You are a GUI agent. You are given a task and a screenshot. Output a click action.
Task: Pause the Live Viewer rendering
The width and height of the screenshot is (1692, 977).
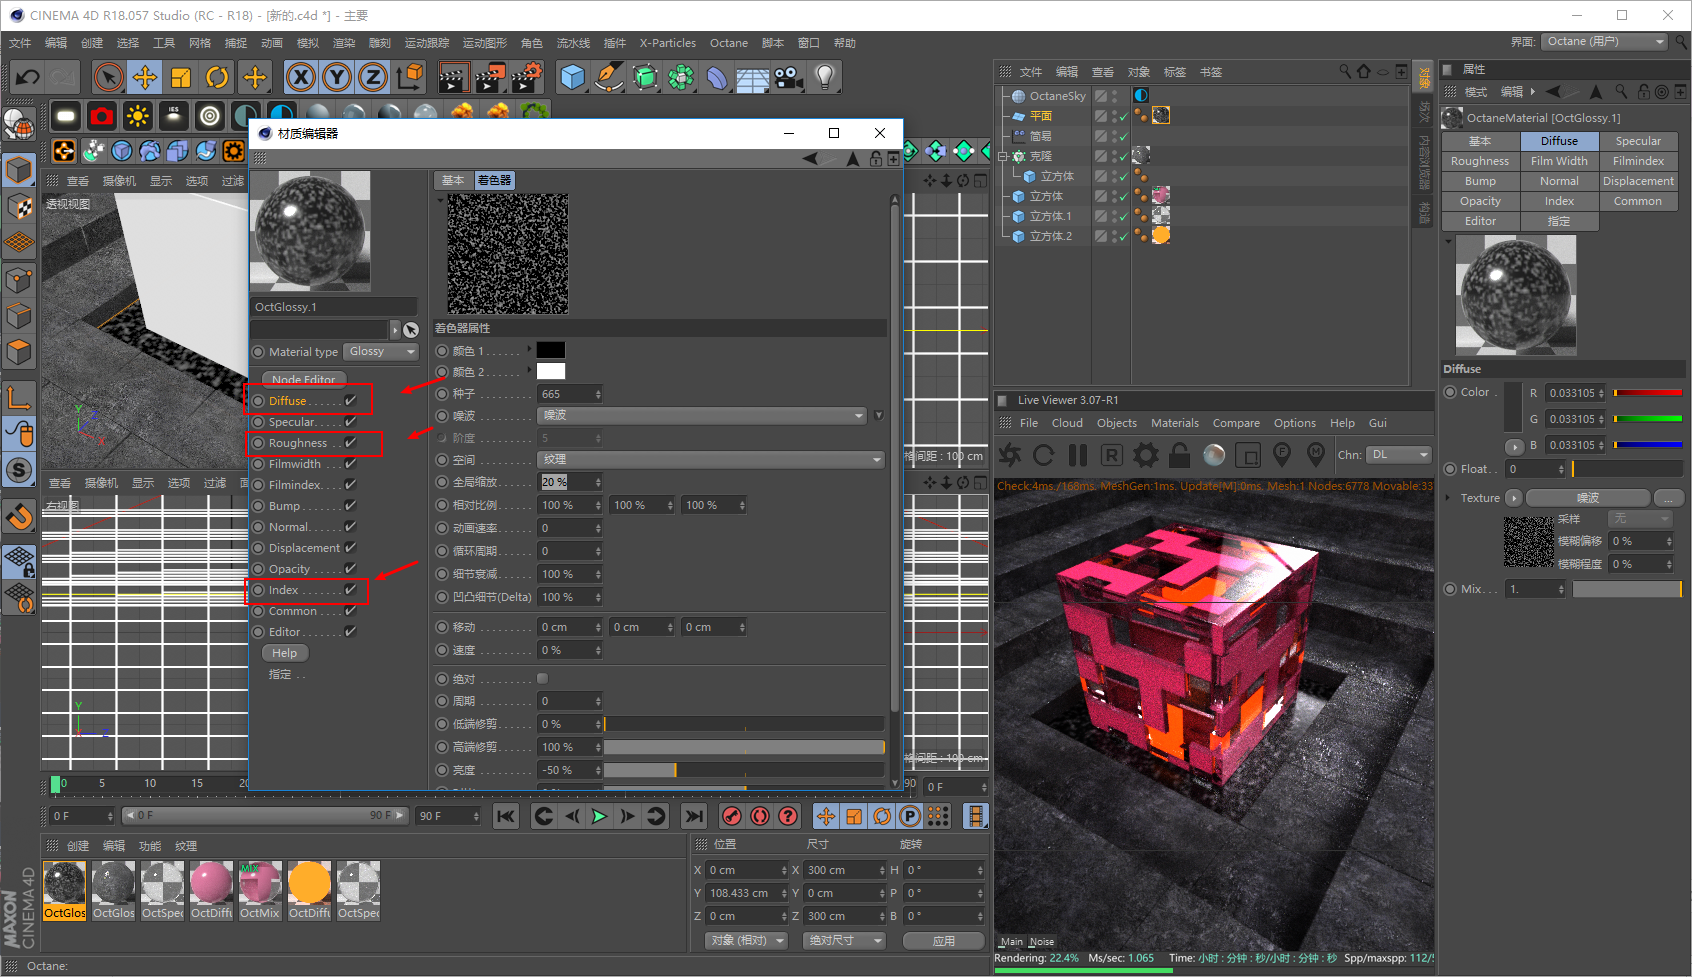(1077, 455)
